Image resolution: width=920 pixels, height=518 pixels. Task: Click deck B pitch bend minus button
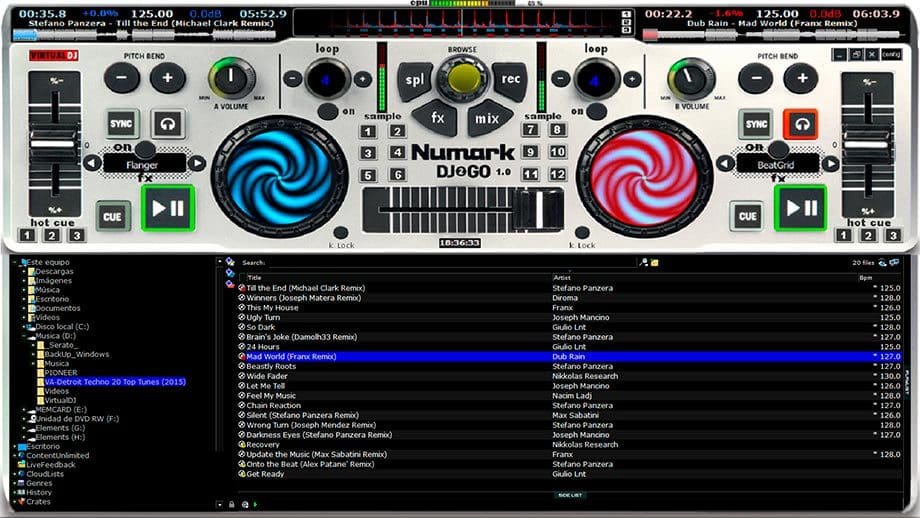[756, 79]
